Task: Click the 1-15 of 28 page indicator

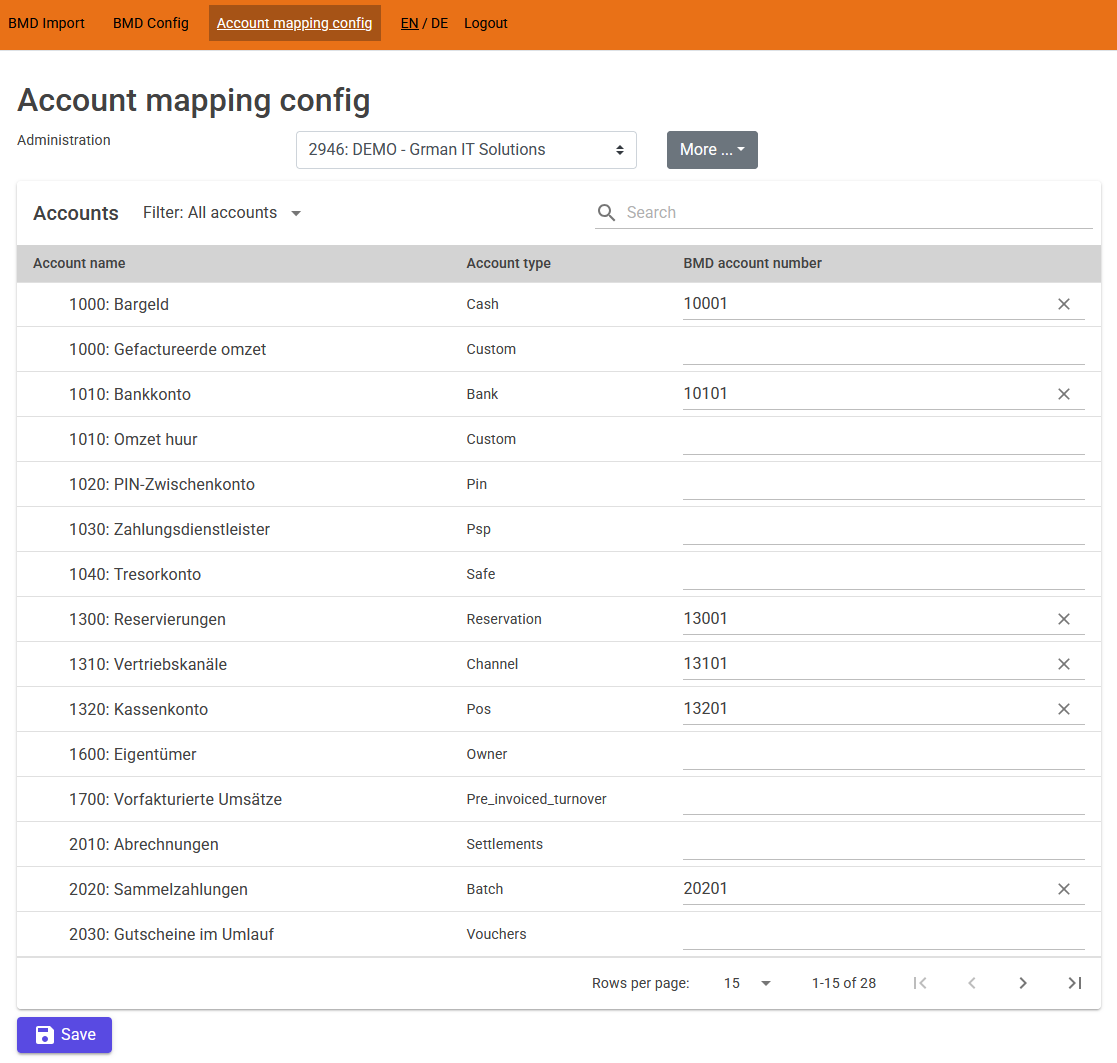Action: coord(843,983)
